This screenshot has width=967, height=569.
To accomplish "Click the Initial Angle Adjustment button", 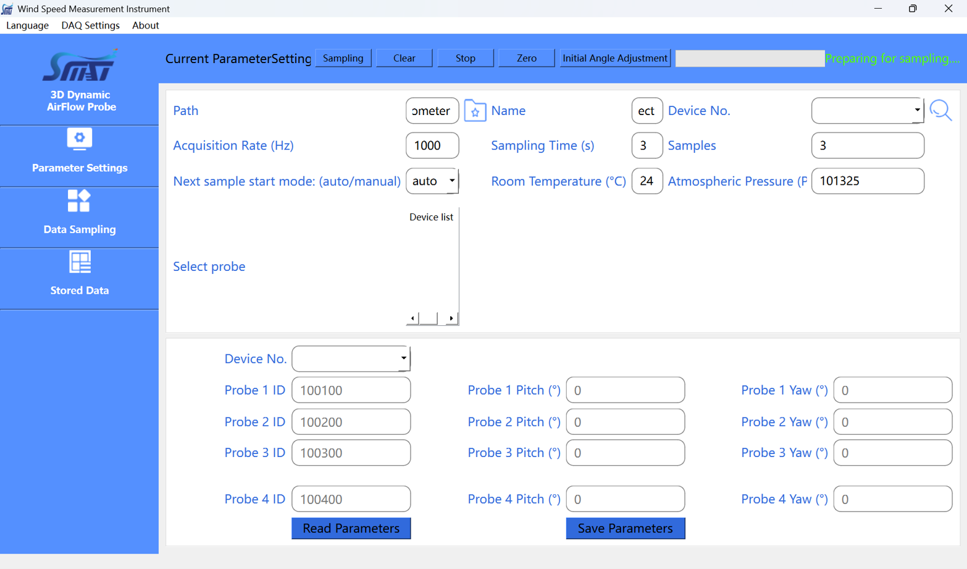I will click(615, 58).
